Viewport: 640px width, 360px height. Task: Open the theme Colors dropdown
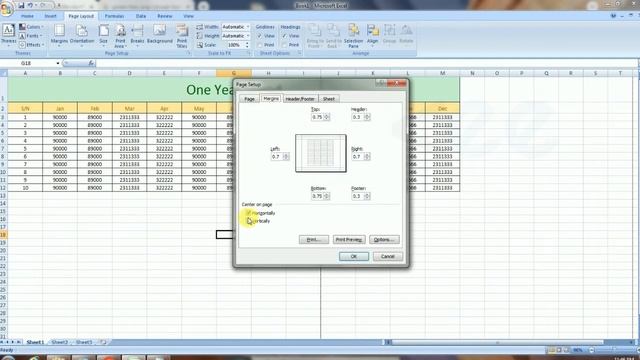coord(31,27)
